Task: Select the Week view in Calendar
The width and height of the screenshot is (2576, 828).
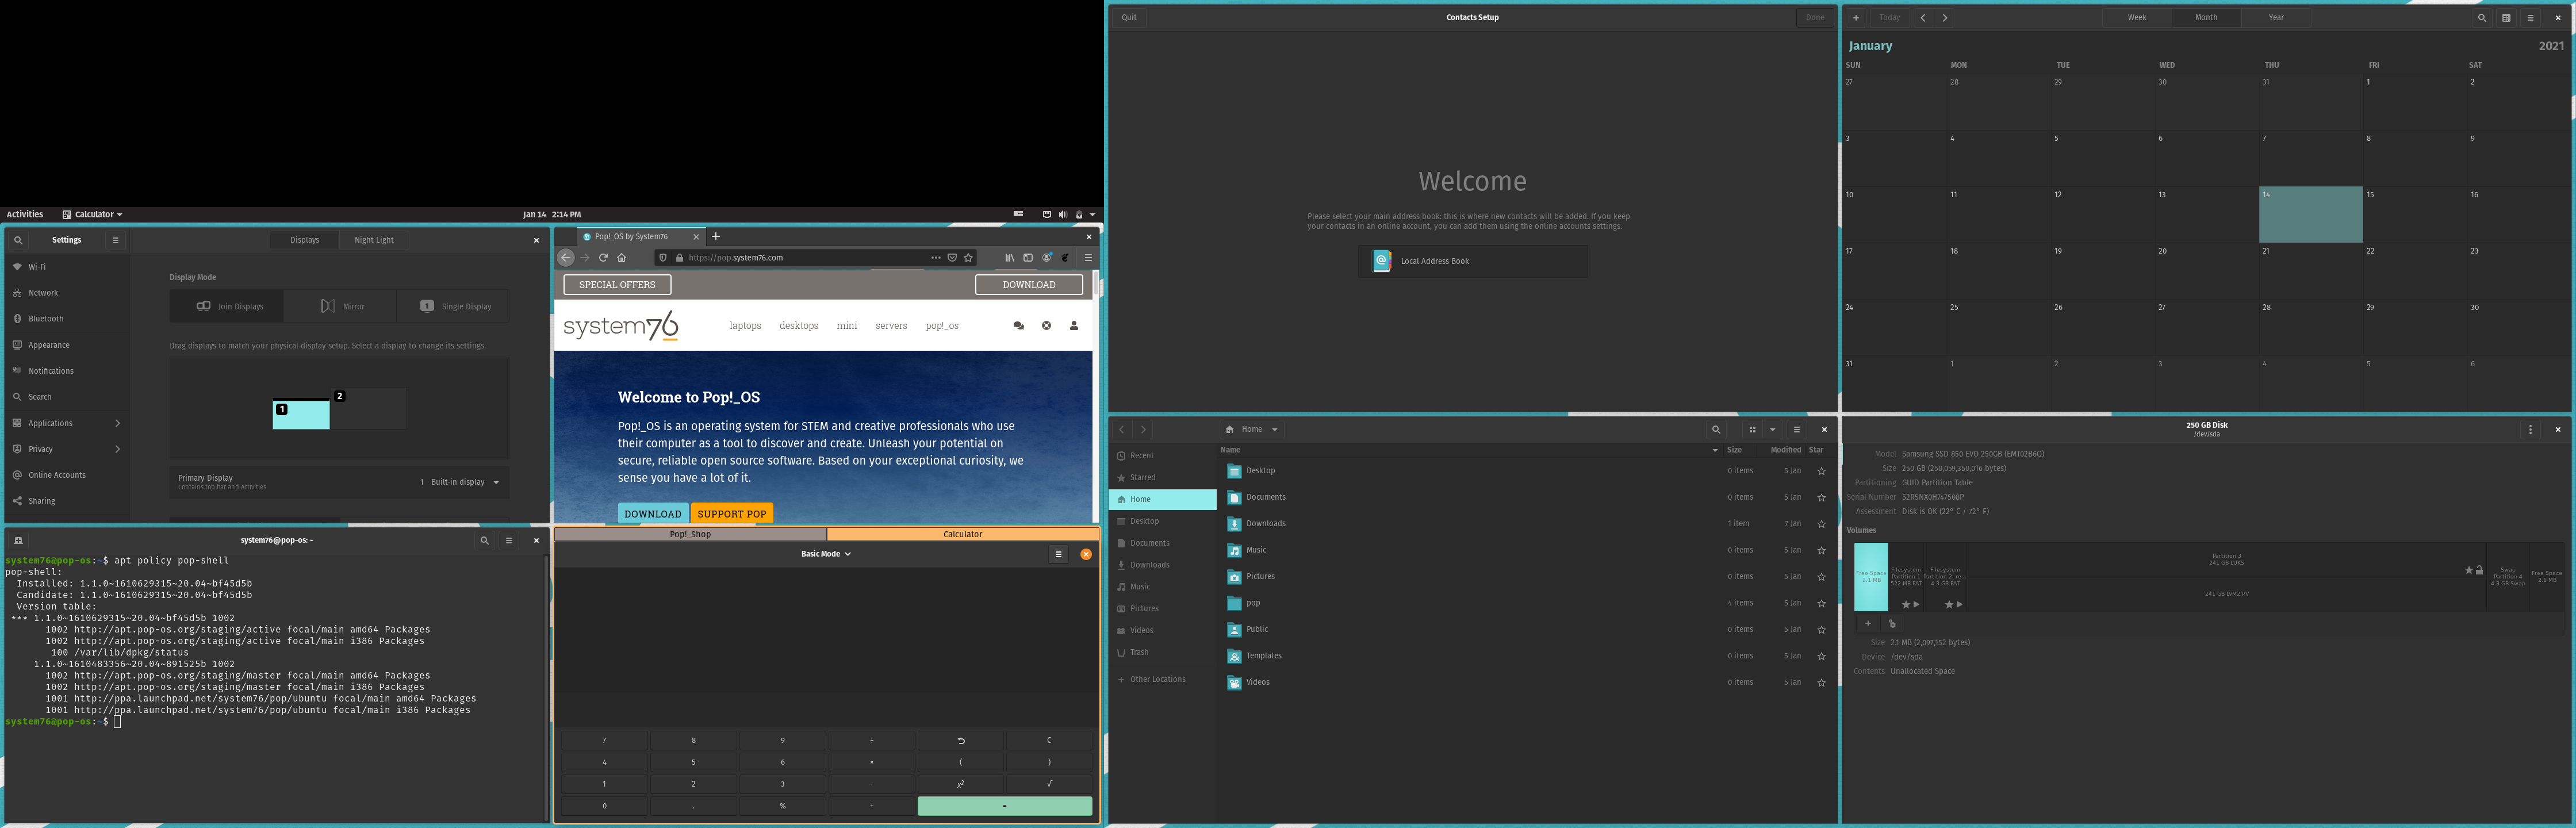Action: 2136,18
